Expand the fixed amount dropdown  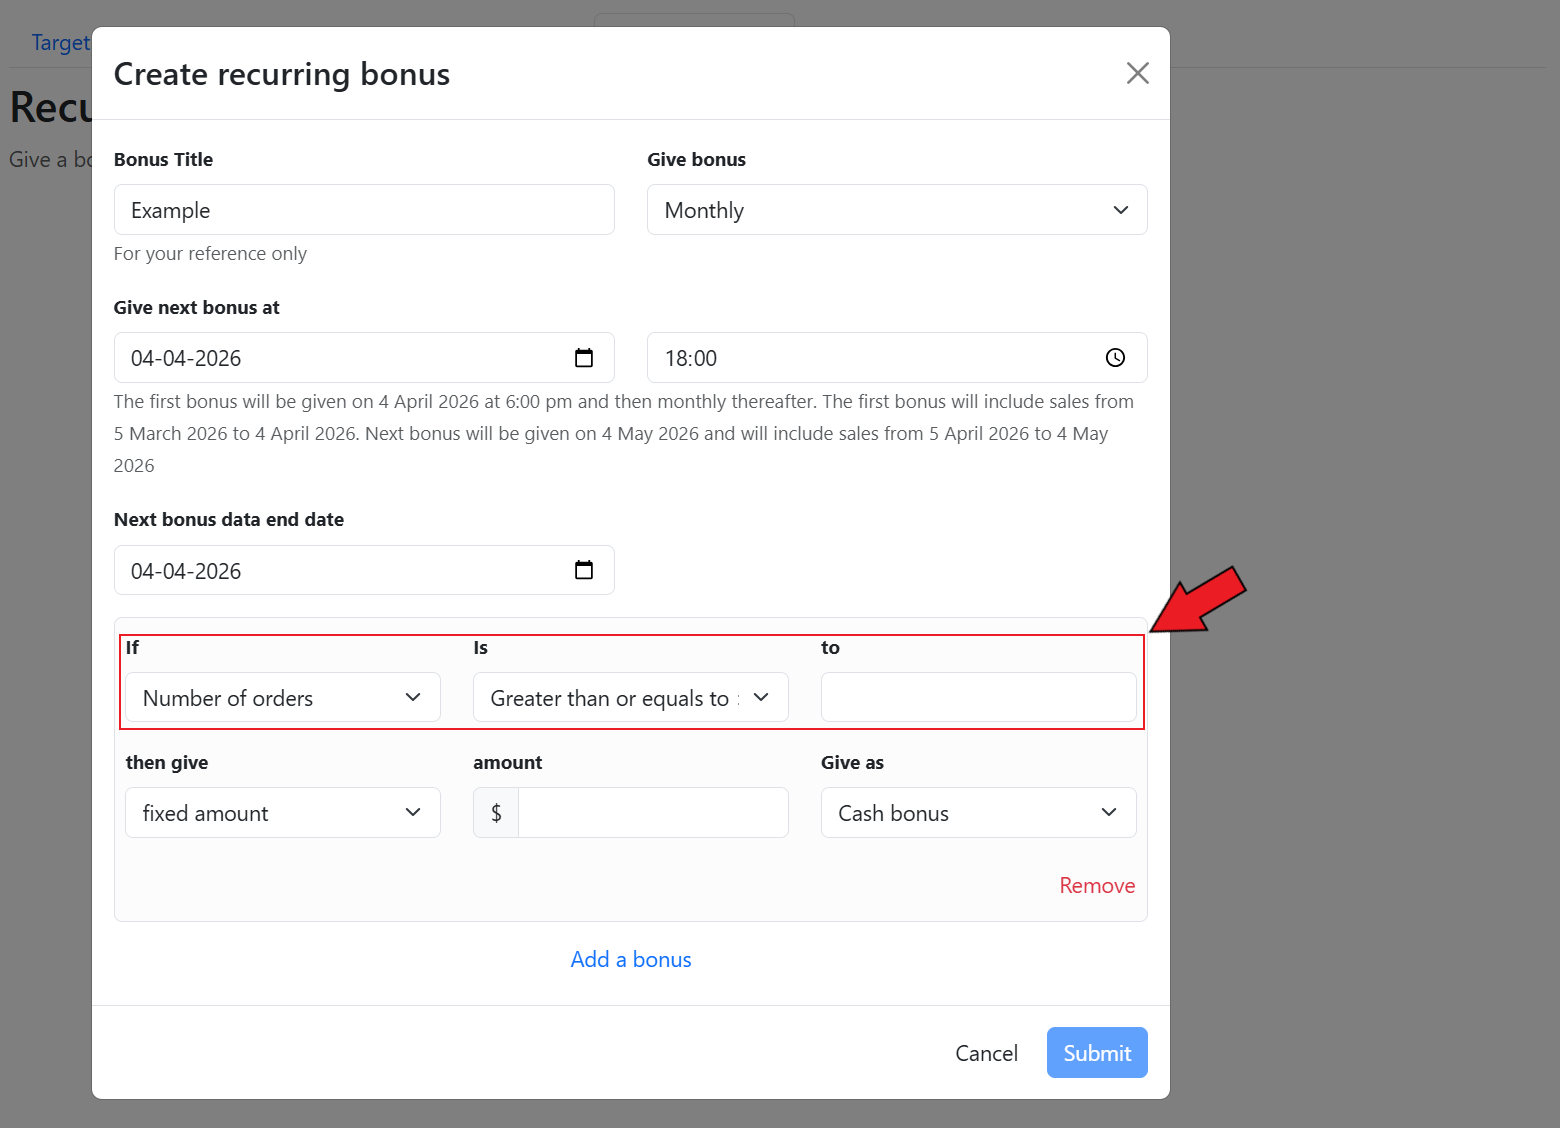[282, 813]
